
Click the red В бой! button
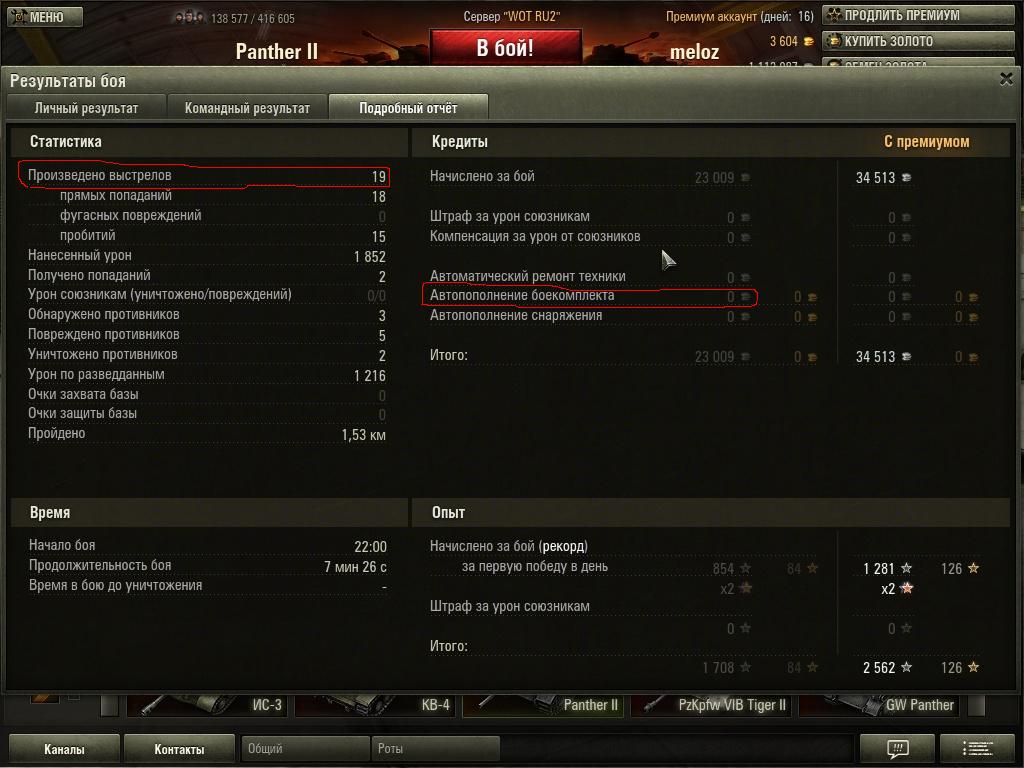click(x=505, y=48)
